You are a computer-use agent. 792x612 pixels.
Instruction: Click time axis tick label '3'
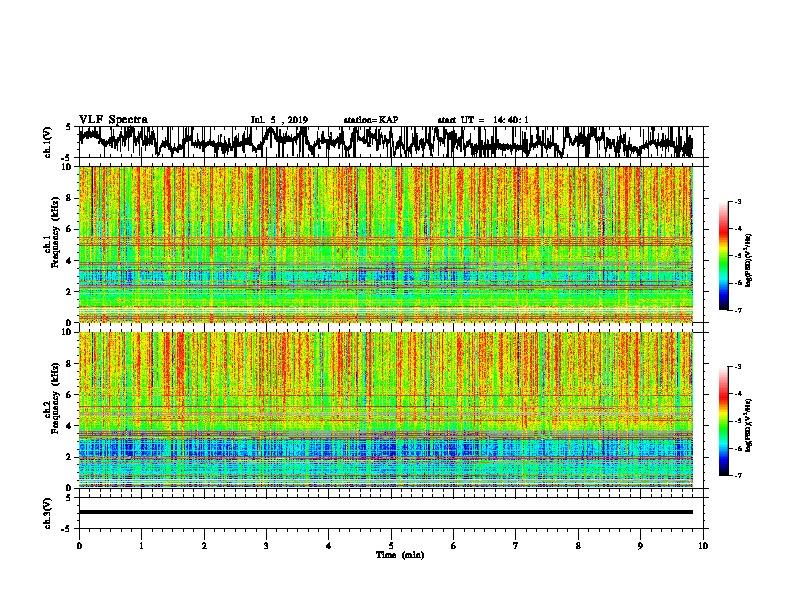click(266, 546)
